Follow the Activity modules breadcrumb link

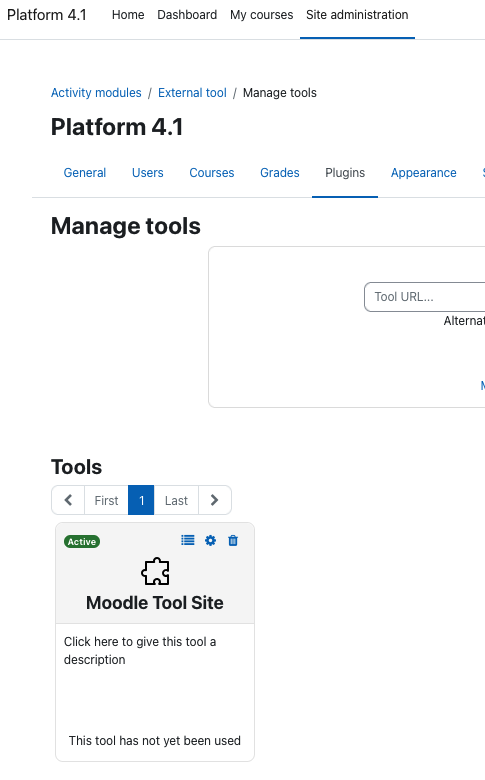(x=96, y=93)
